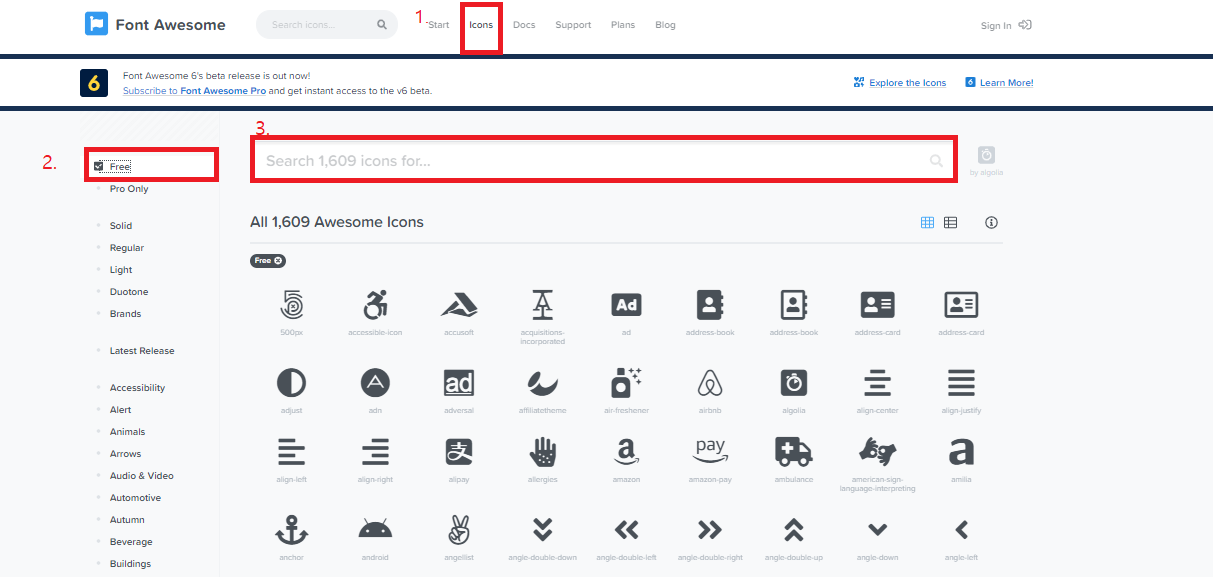Open the angle-double-up icon
Screen dimensions: 1213x577
[794, 529]
